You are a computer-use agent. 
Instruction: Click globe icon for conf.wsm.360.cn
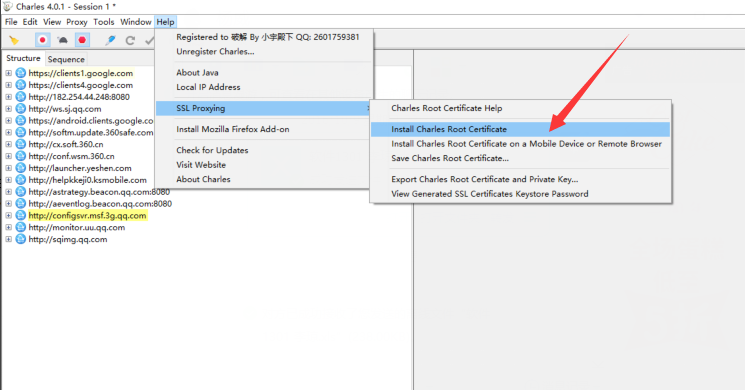[20, 156]
